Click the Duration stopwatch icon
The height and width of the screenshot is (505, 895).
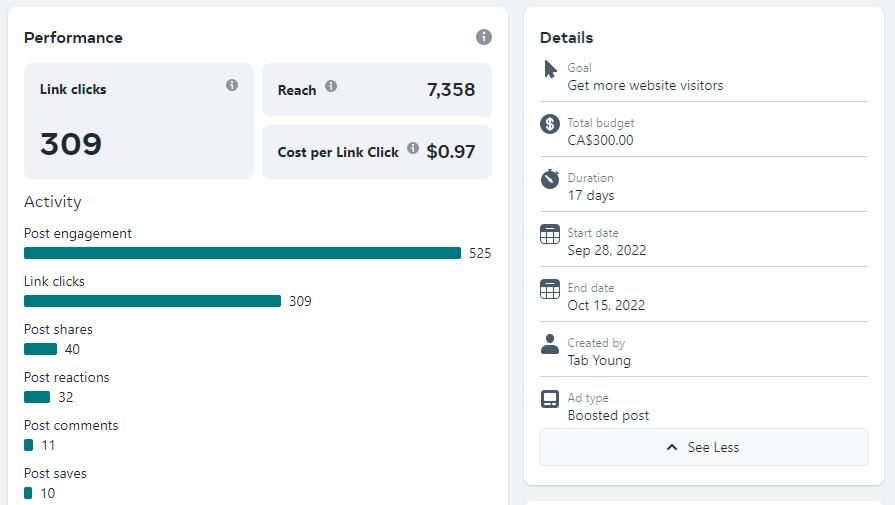click(550, 179)
